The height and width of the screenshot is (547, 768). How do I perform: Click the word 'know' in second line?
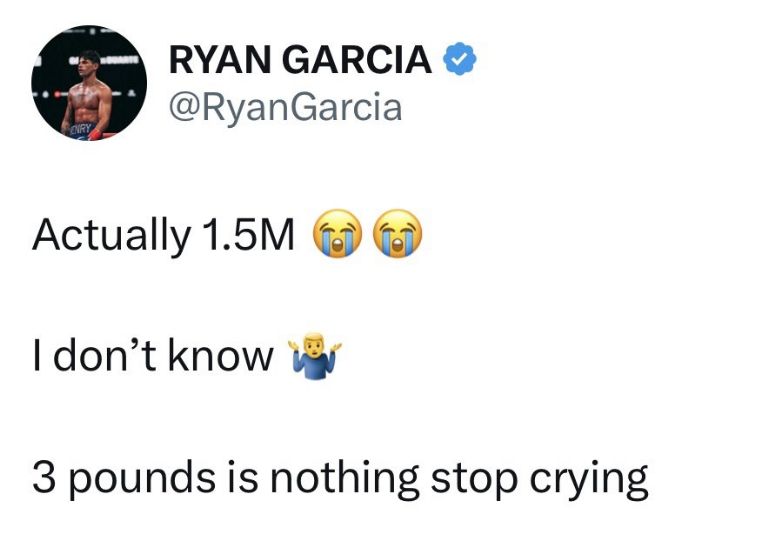221,356
